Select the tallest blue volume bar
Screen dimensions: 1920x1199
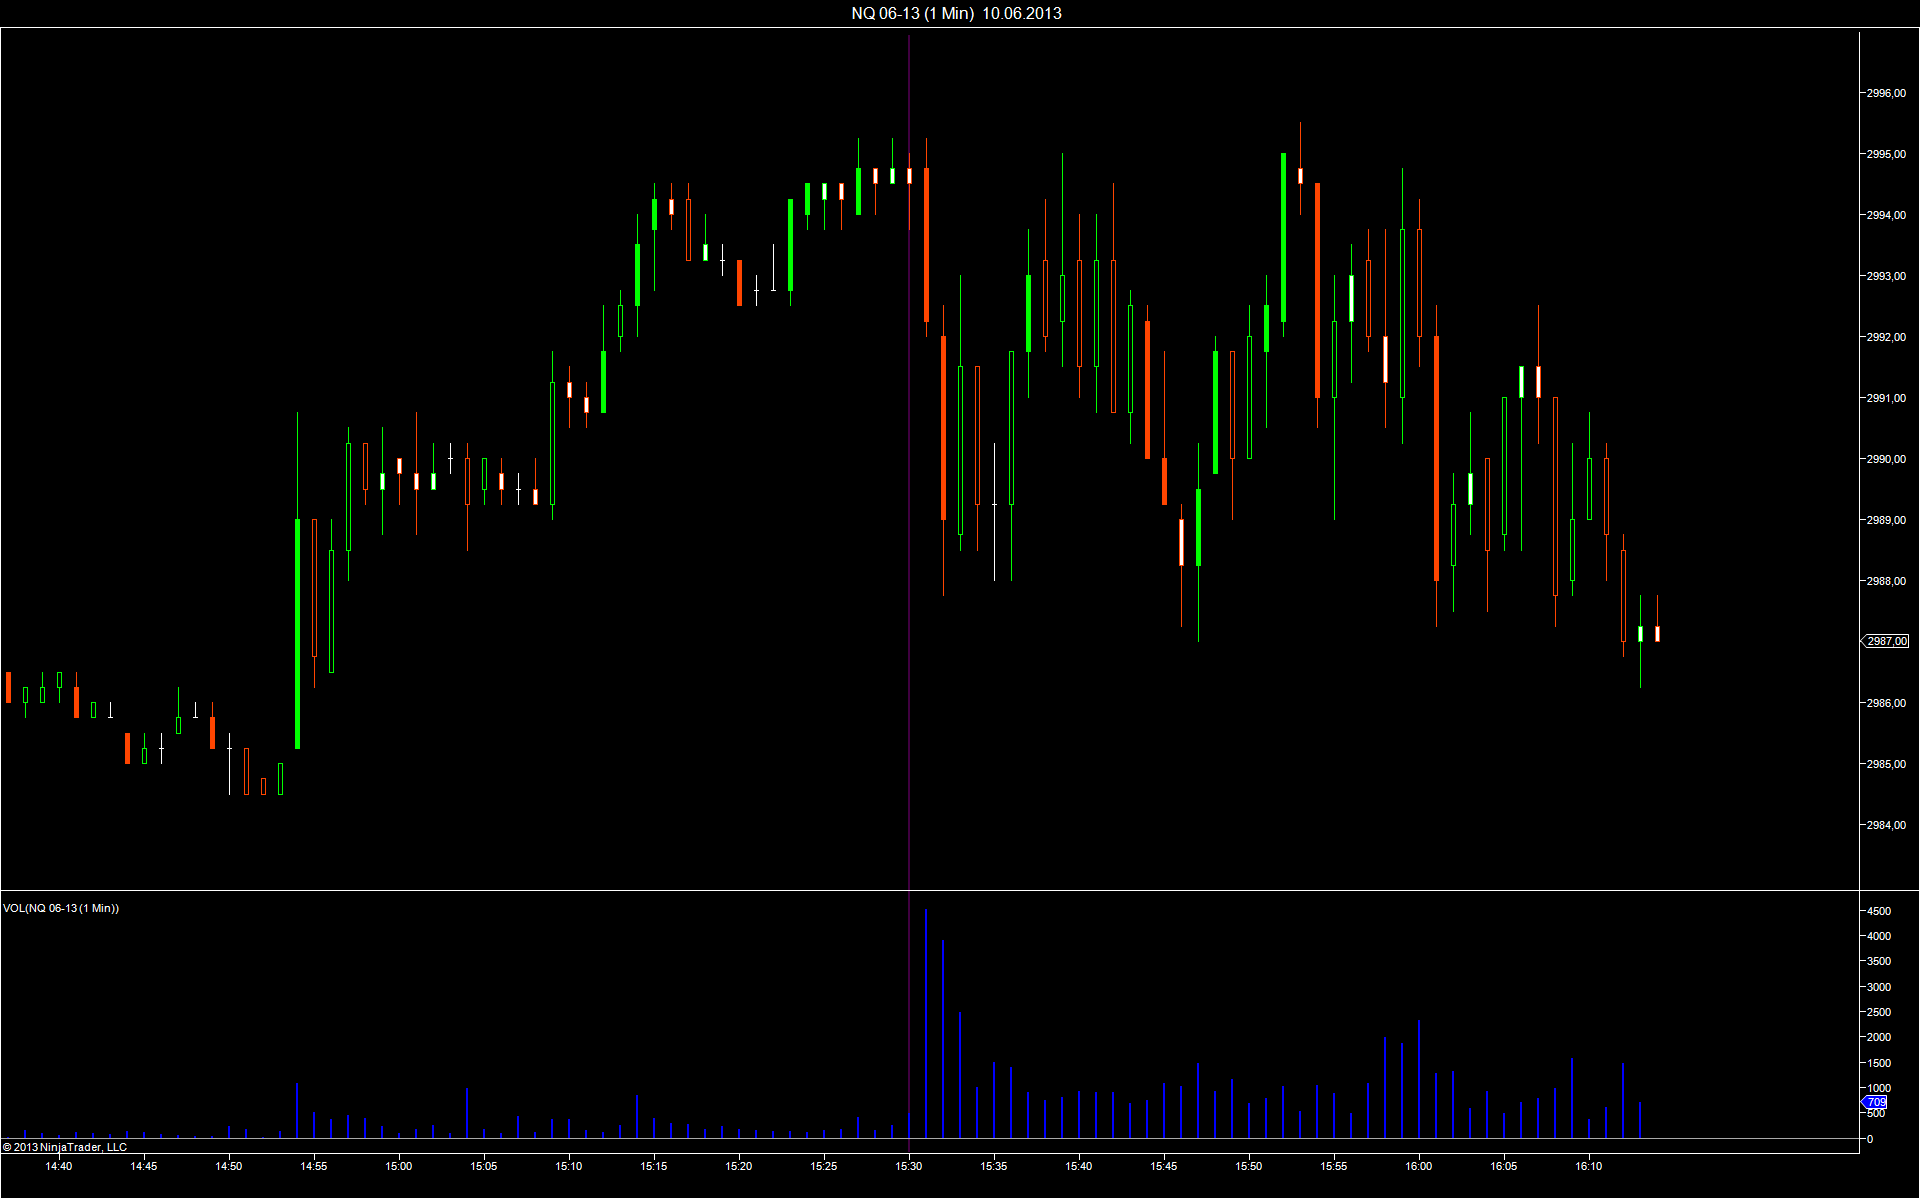(926, 1024)
